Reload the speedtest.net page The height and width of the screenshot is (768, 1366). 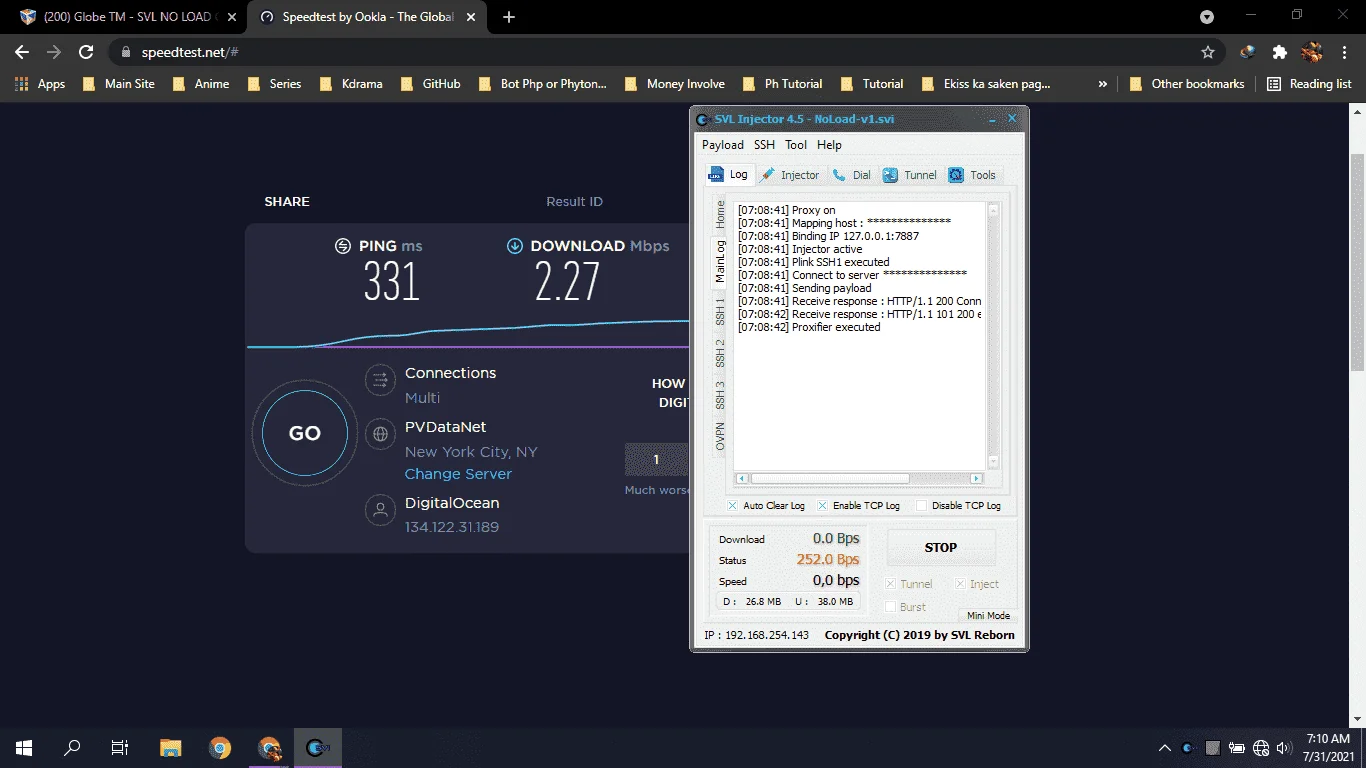pyautogui.click(x=87, y=52)
